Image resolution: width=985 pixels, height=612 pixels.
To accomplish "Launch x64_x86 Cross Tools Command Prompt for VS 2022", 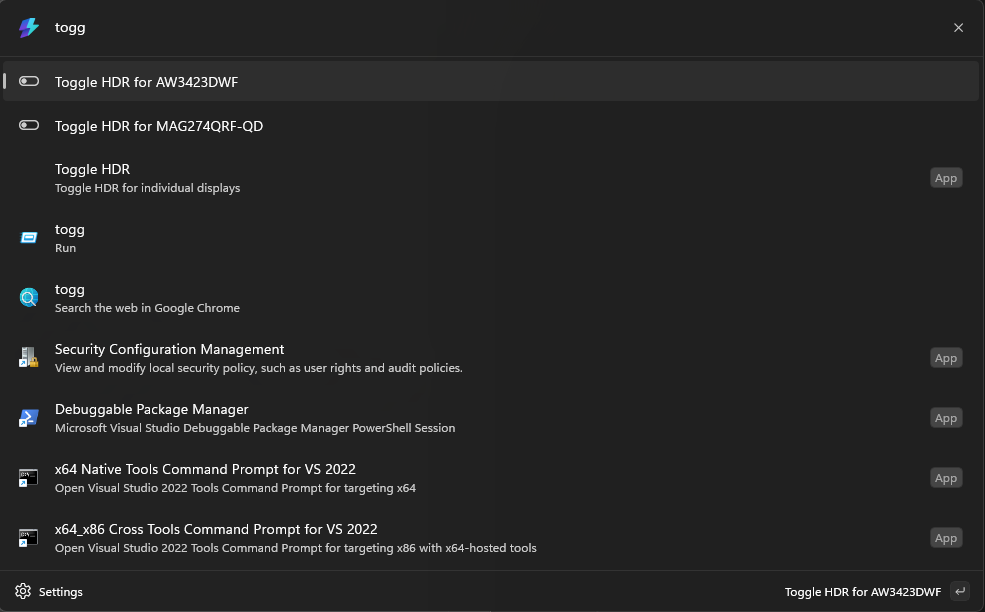I will click(491, 538).
